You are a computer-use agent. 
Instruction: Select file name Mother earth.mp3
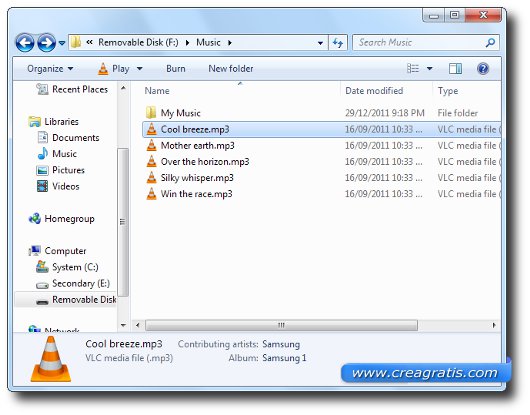[197, 146]
